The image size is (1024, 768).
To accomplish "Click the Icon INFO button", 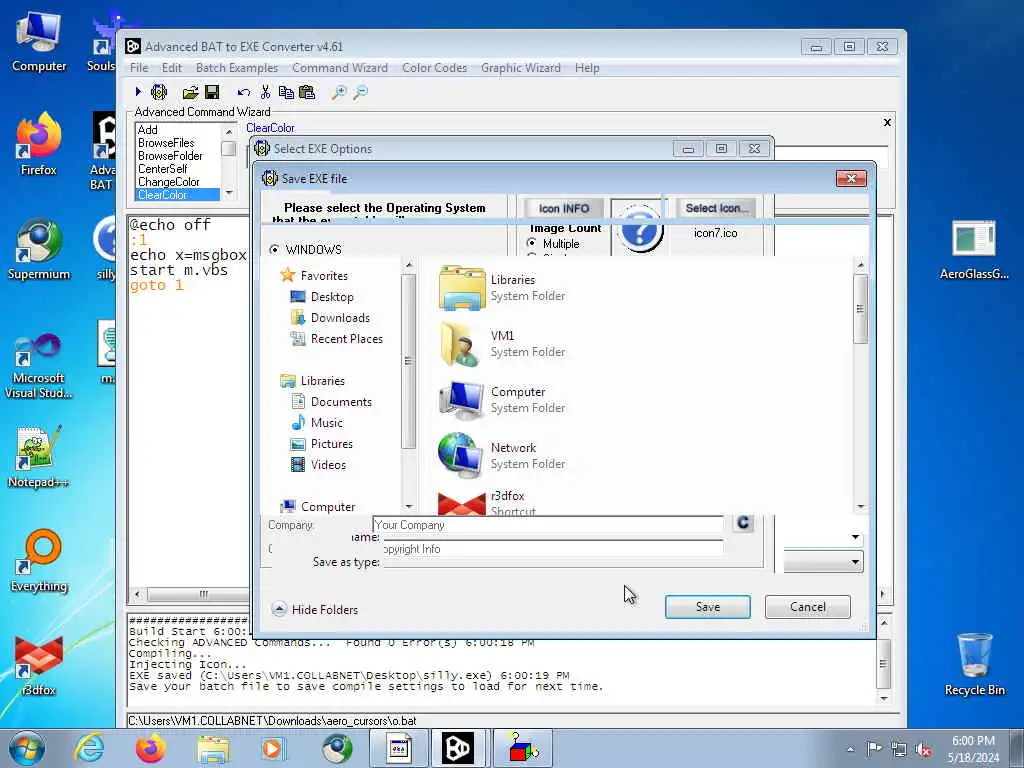I will tap(564, 208).
